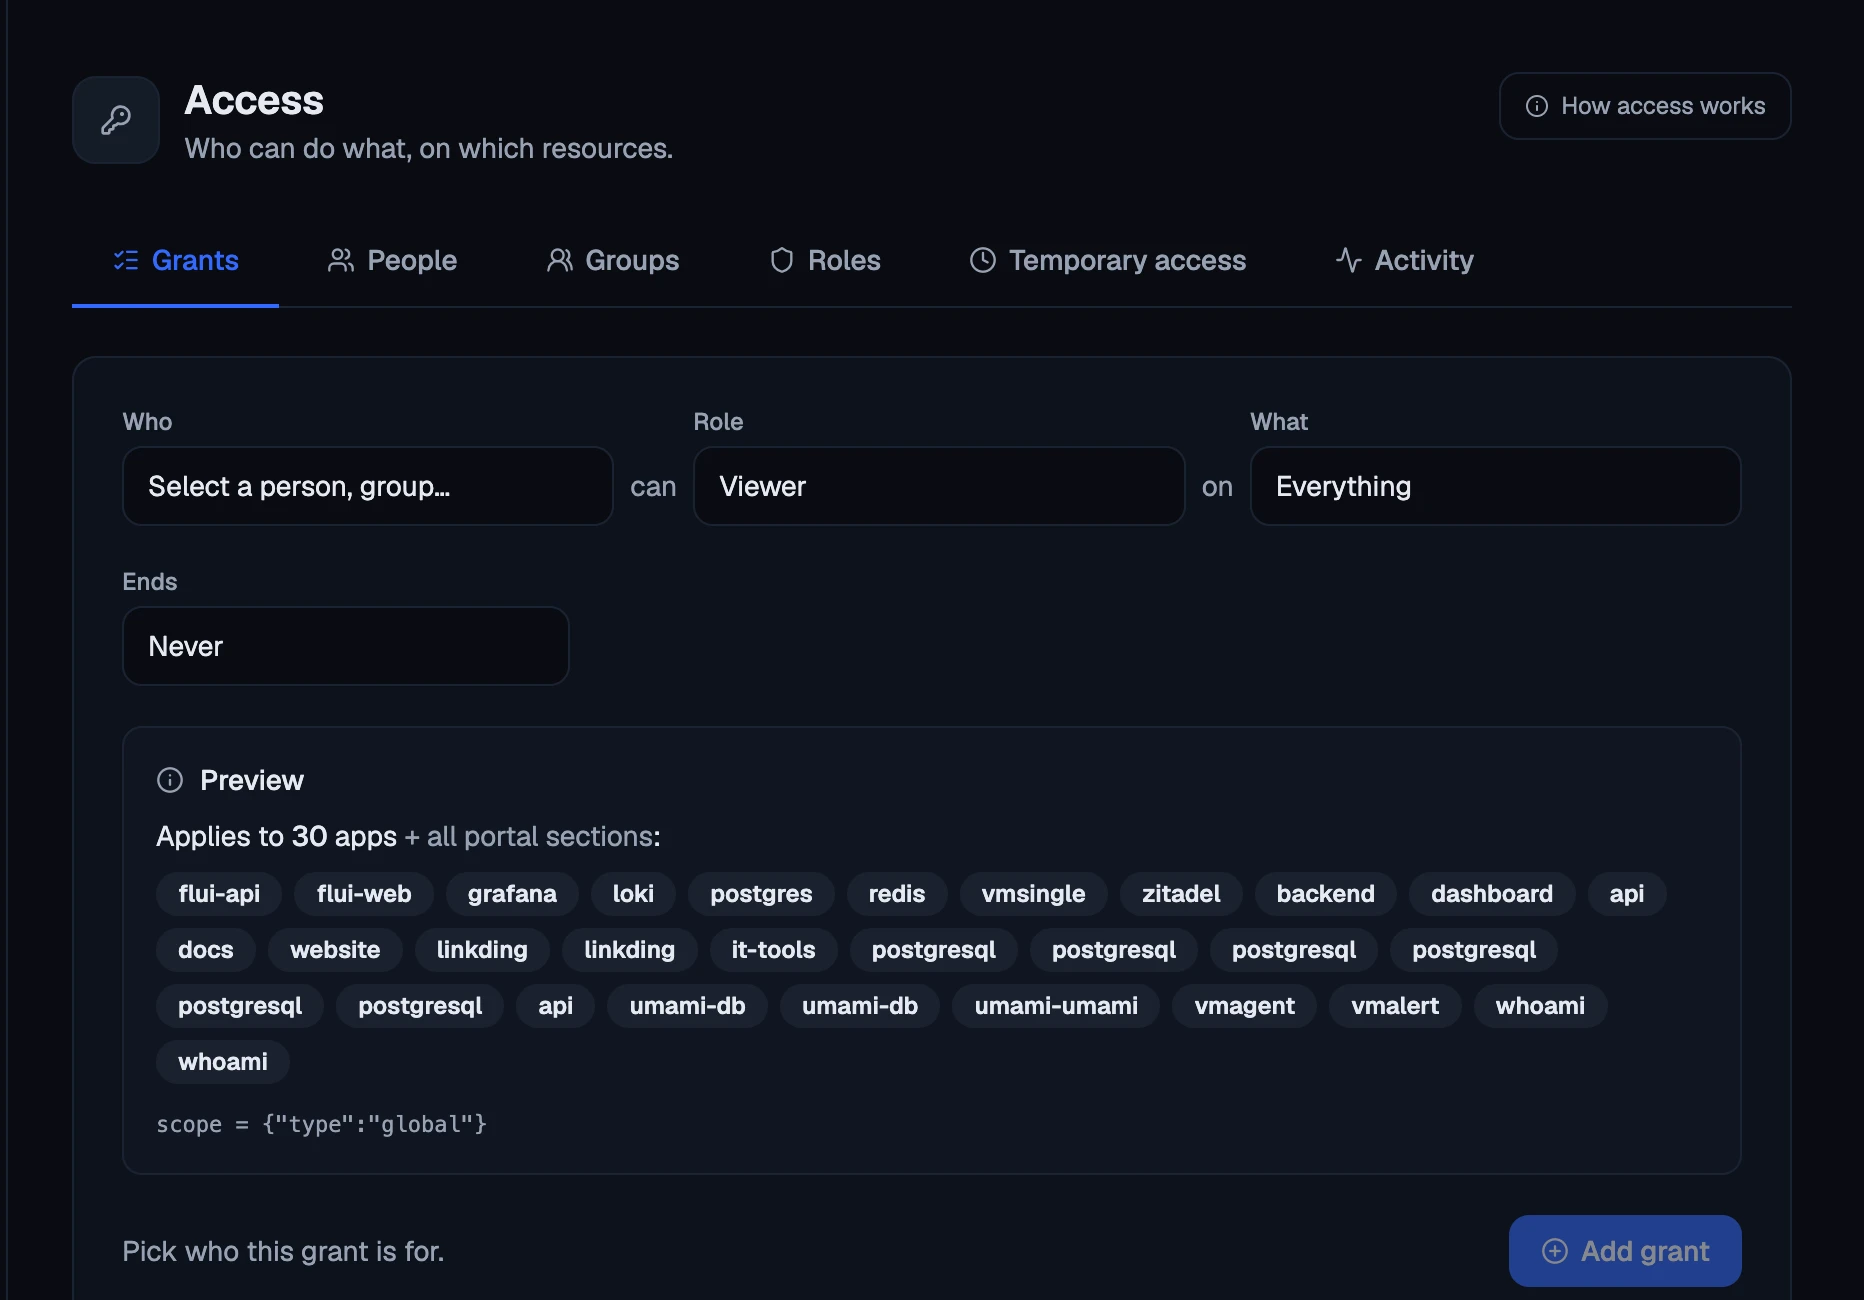Click the backend app chip
This screenshot has width=1864, height=1300.
[x=1325, y=894]
